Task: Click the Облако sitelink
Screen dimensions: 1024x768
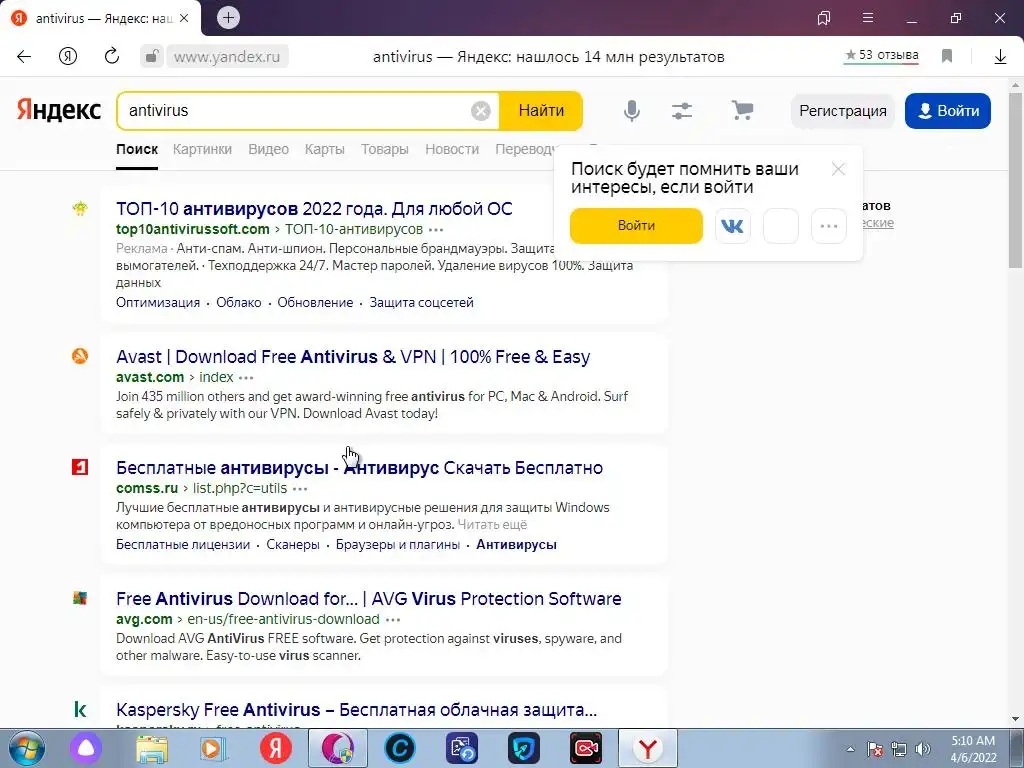Action: [x=239, y=302]
